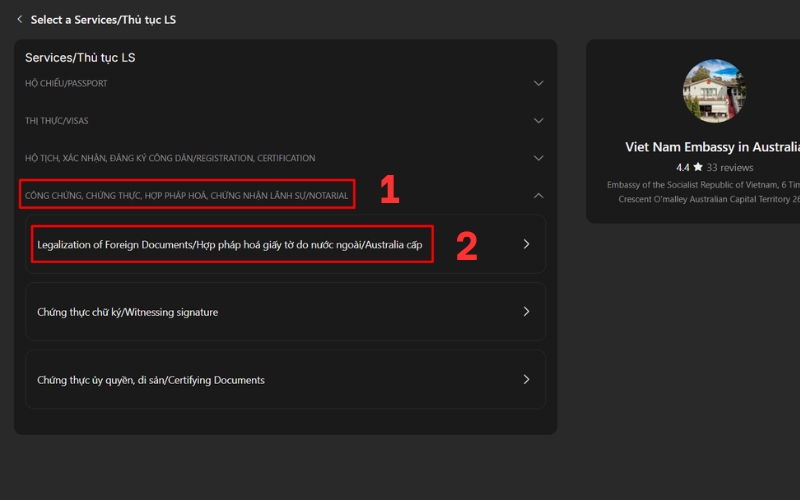Screen dimensions: 800x500
Task: Expand the Registration, Certification section chevron
Action: click(x=538, y=158)
